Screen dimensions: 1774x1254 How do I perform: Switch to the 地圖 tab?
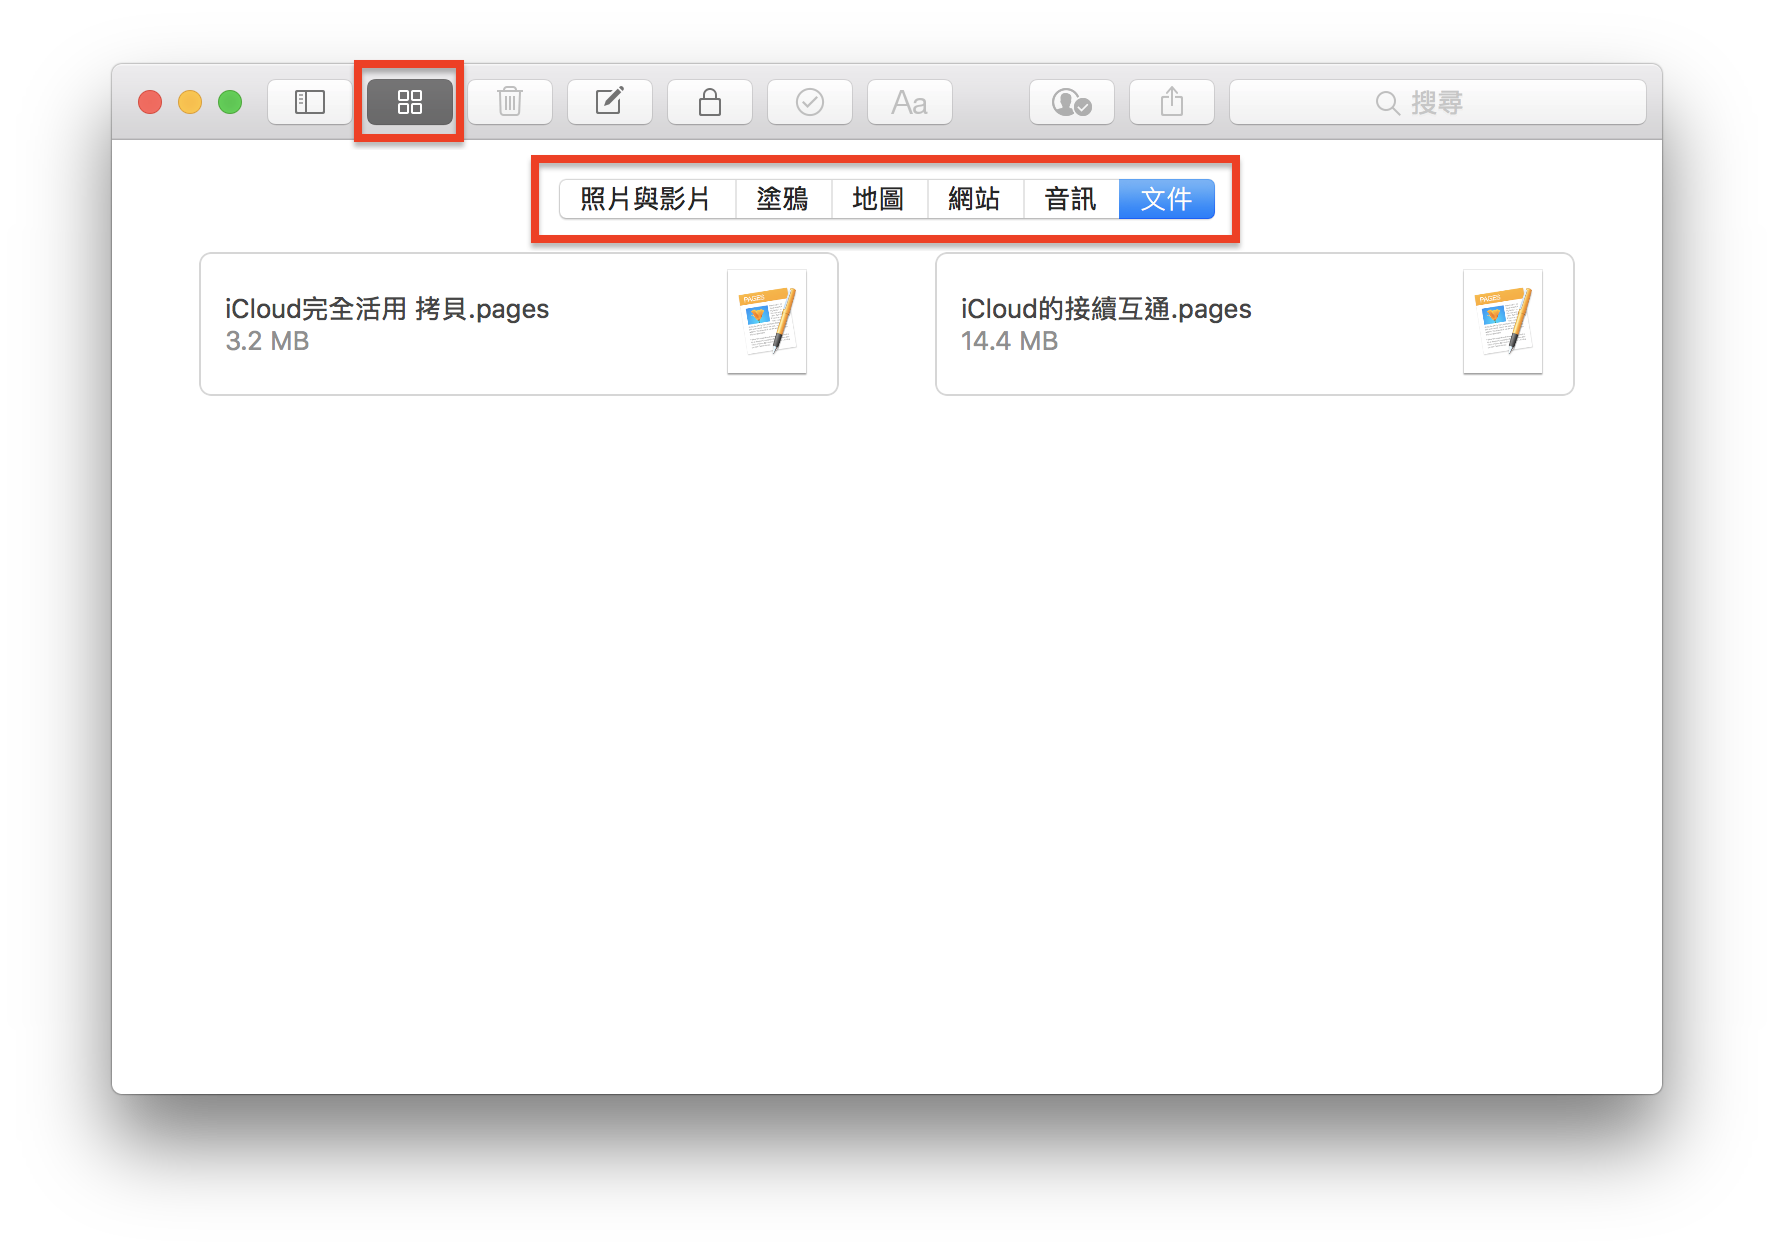click(879, 199)
